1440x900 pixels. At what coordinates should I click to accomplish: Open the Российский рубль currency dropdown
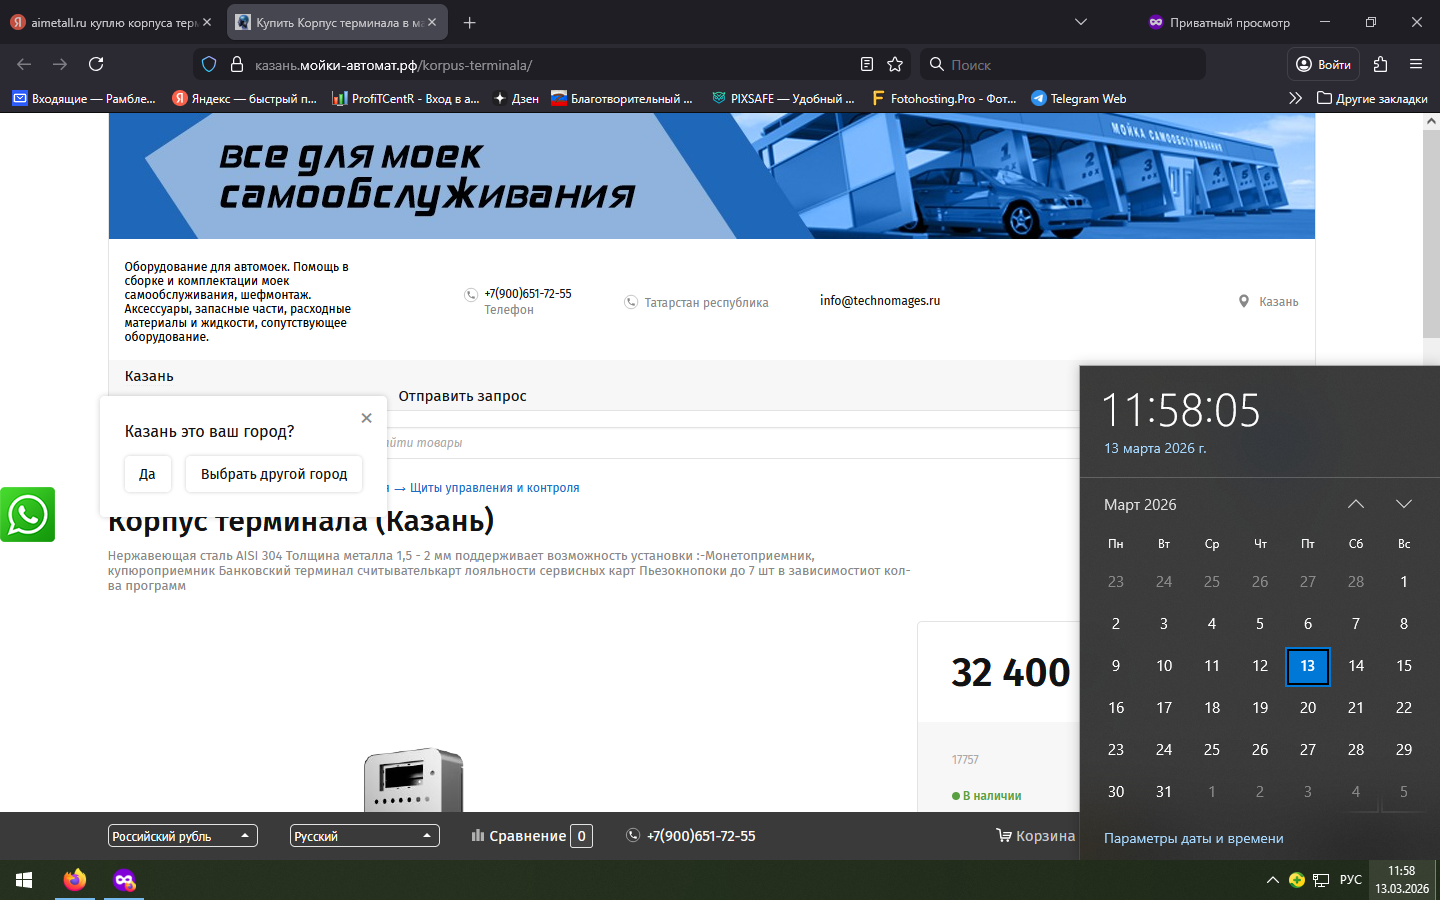pos(182,836)
